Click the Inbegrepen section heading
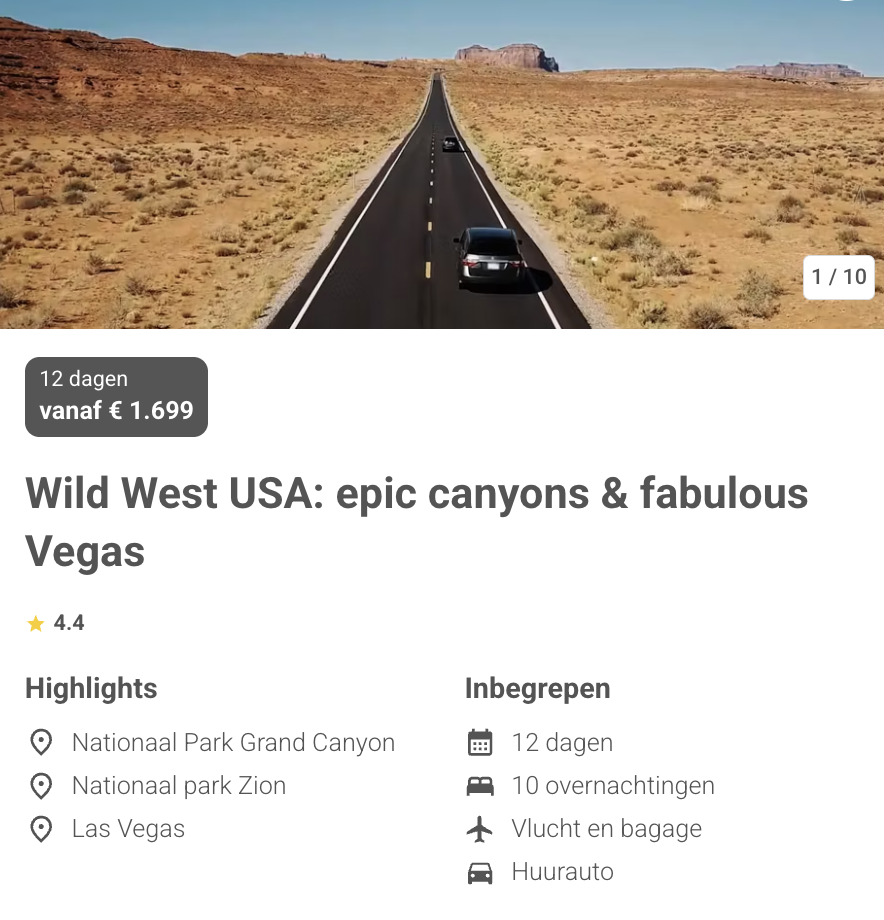Image resolution: width=884 pixels, height=920 pixels. [x=537, y=689]
